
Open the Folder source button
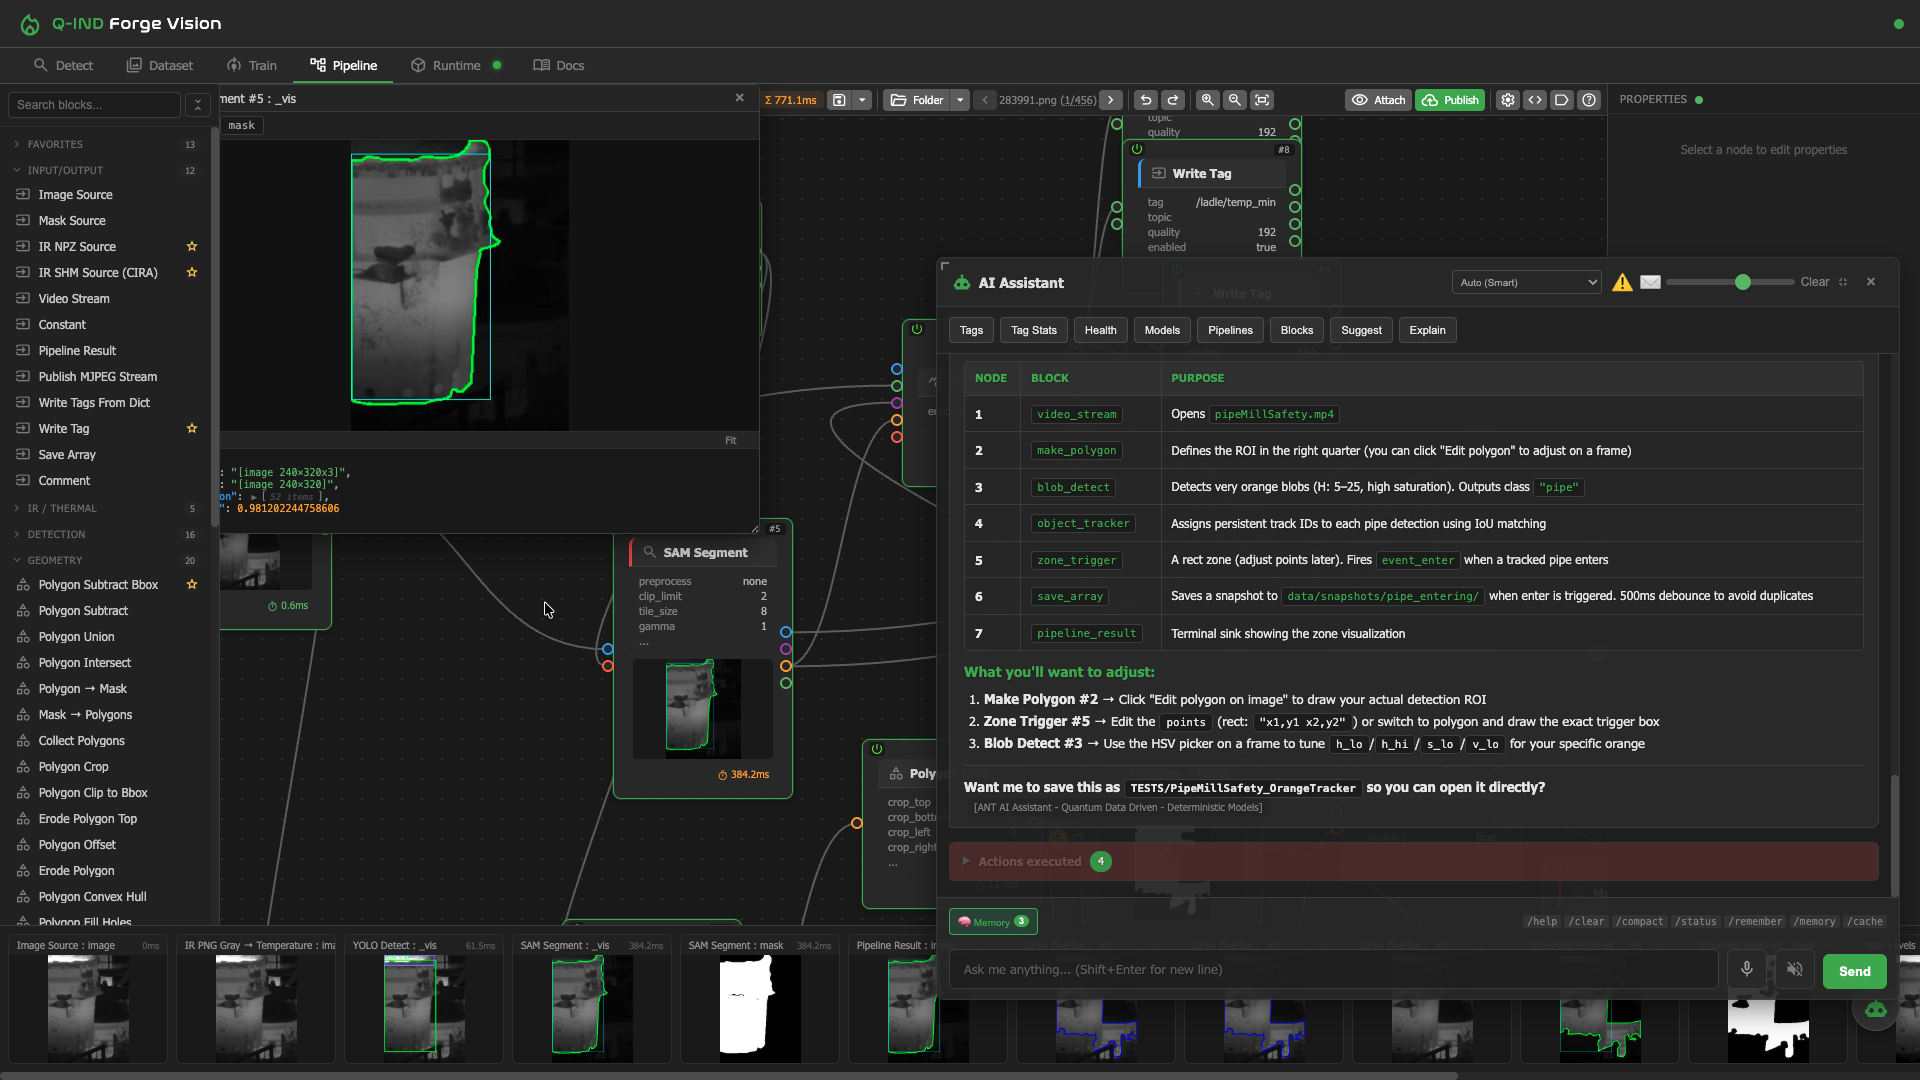pyautogui.click(x=917, y=100)
